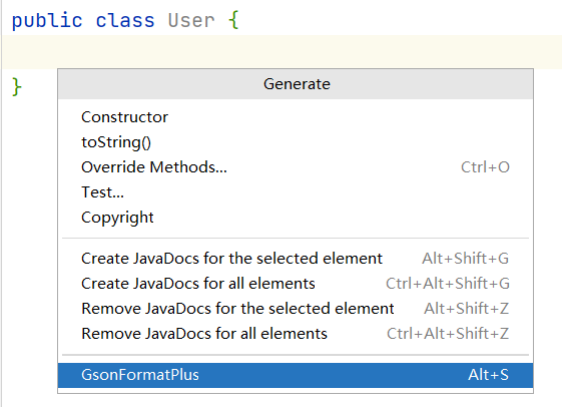Select Constructor from Generate menu
Viewport: 562px width, 407px height.
tap(295, 117)
